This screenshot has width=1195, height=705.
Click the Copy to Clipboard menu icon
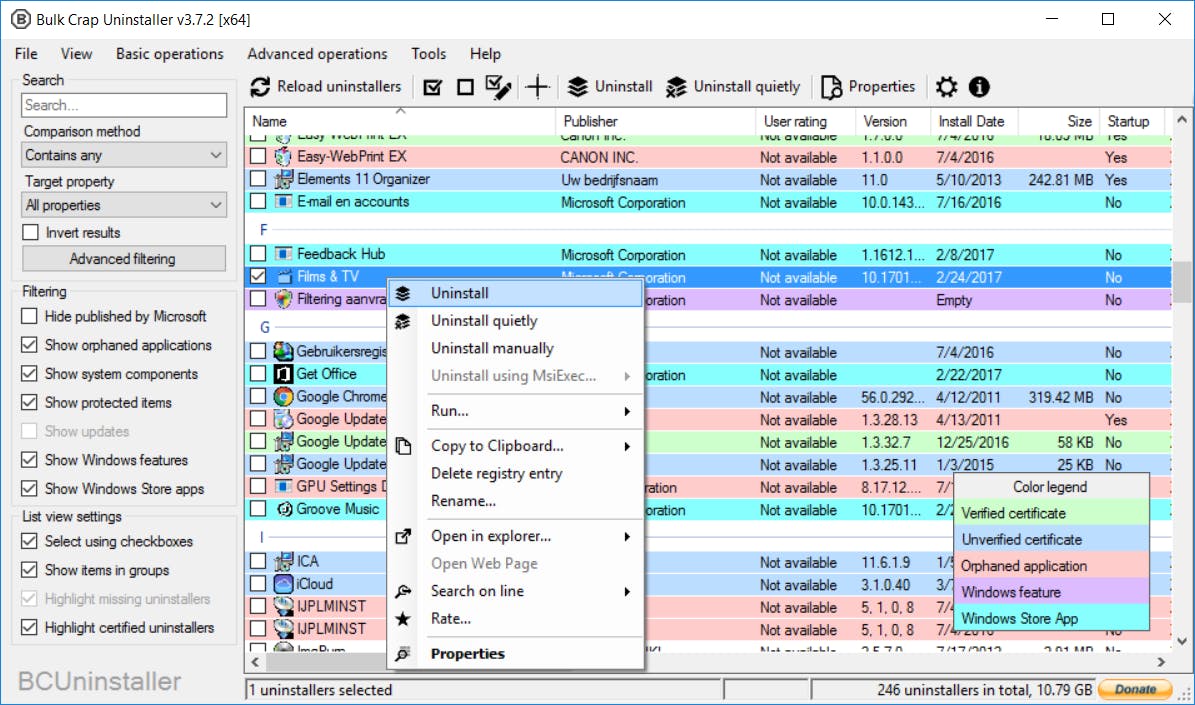[x=403, y=446]
